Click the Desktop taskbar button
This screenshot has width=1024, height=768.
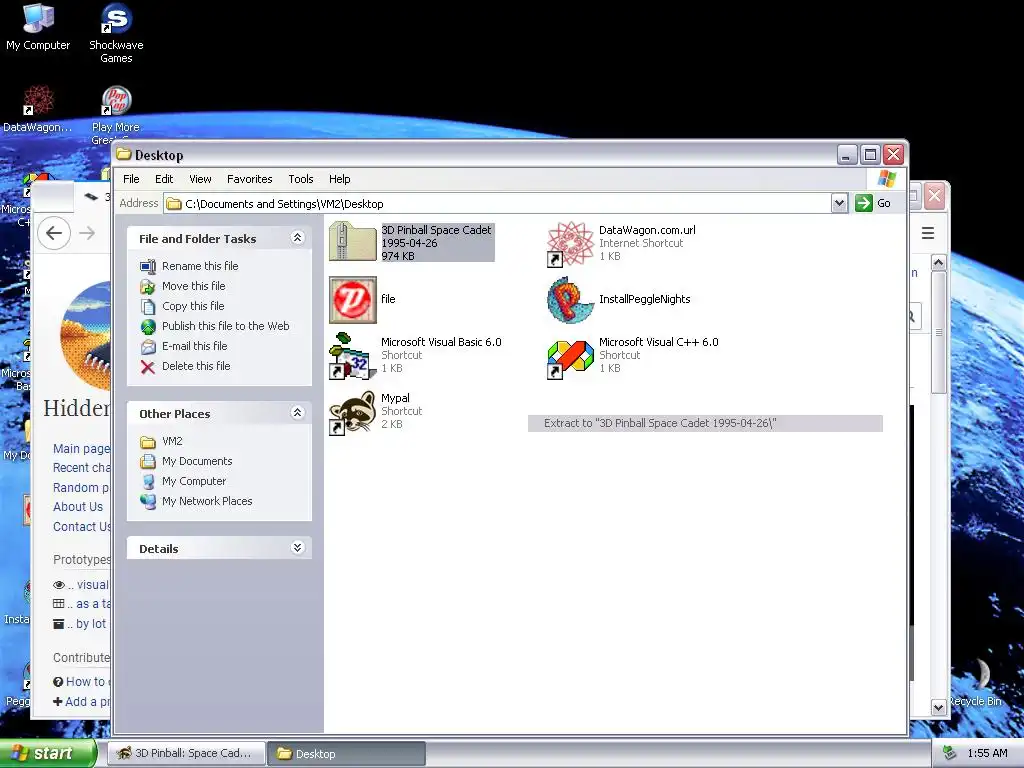(346, 753)
